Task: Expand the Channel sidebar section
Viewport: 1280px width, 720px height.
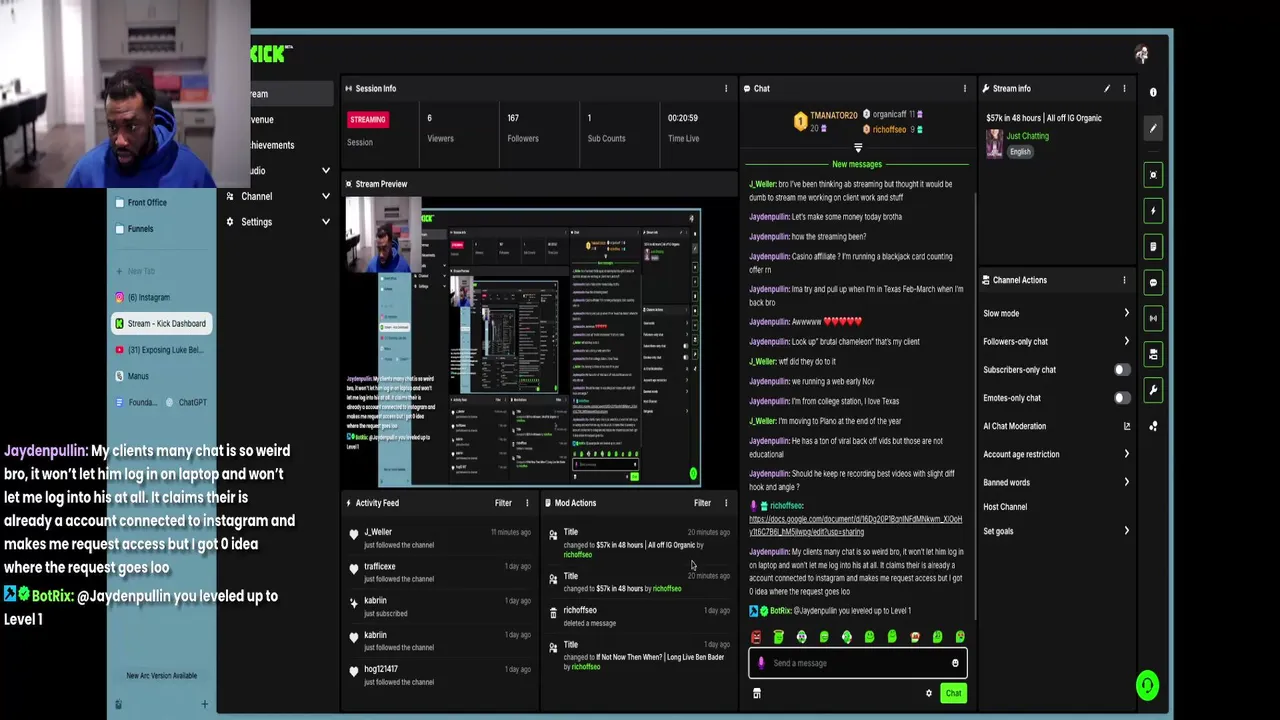Action: [x=325, y=196]
